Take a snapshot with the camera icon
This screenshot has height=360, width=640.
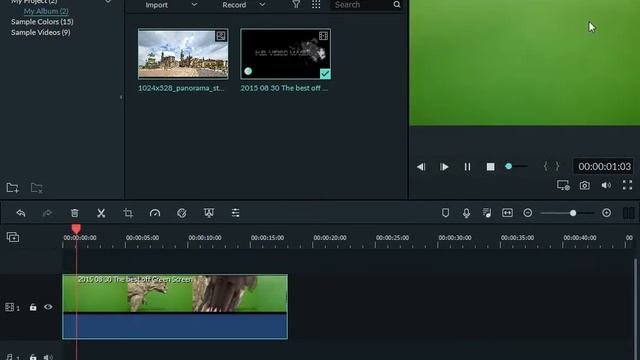tap(584, 185)
